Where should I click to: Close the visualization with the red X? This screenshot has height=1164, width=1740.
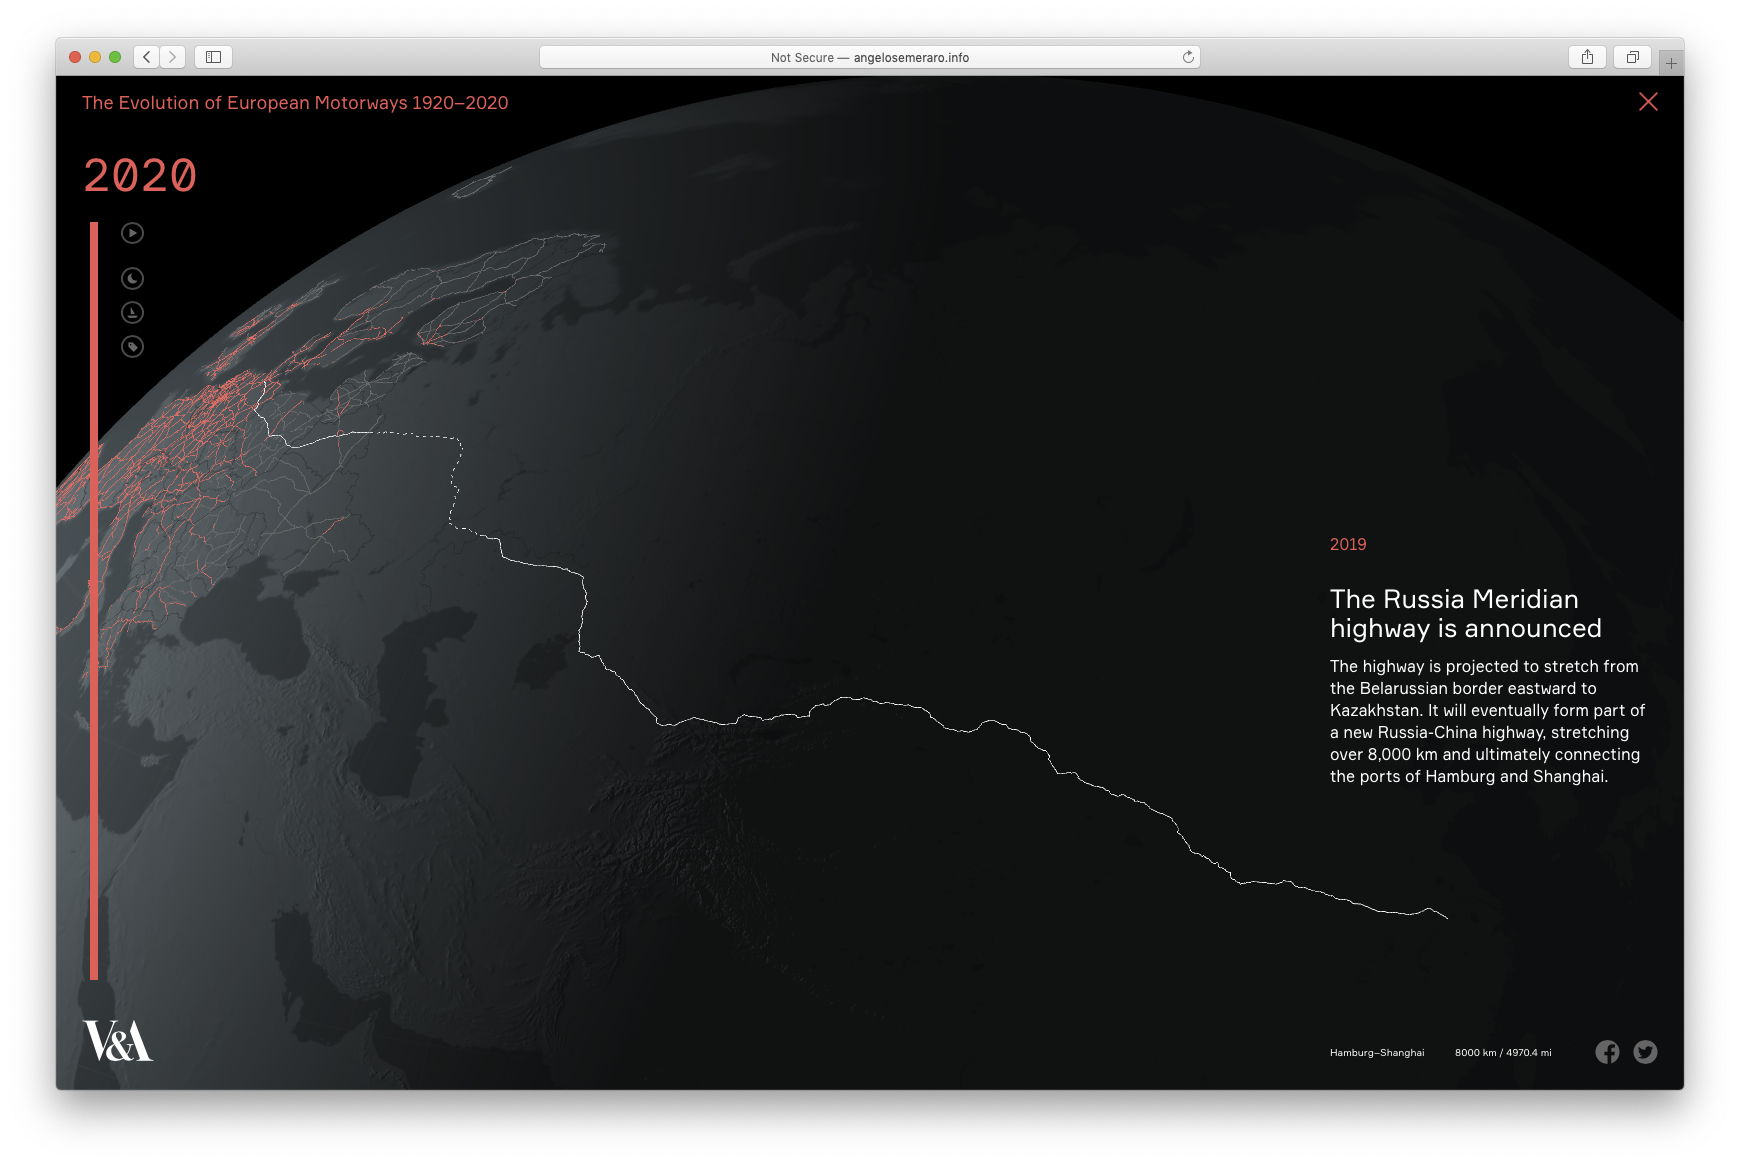click(1648, 102)
